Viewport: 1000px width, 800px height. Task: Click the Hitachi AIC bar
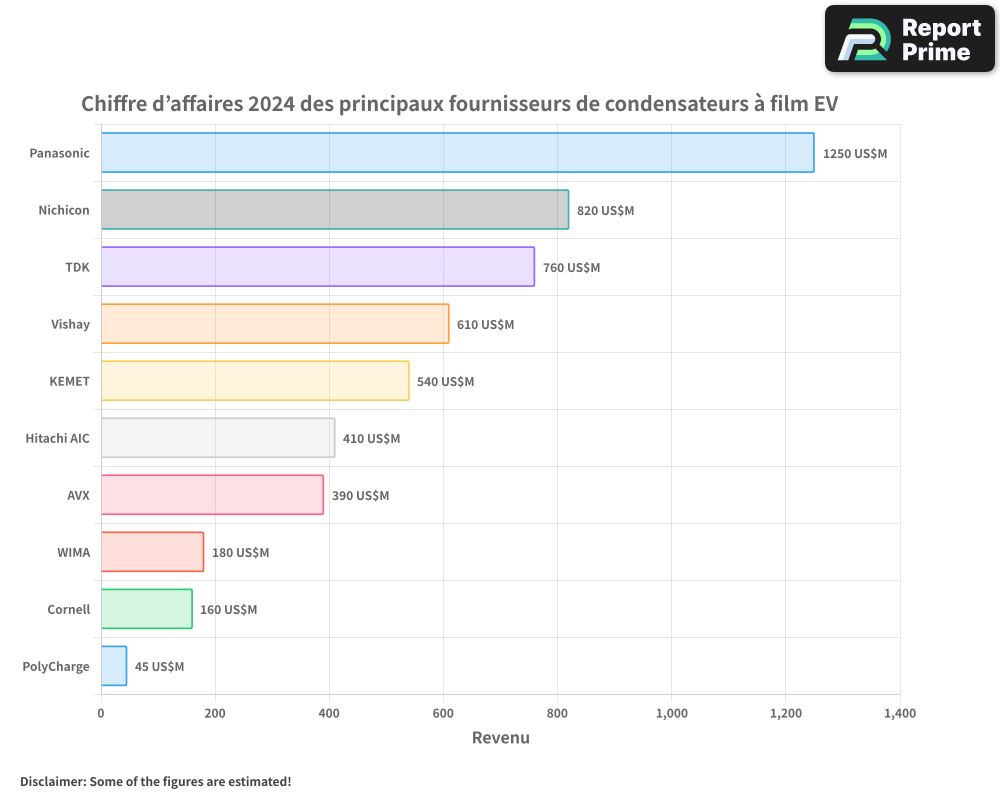(217, 438)
